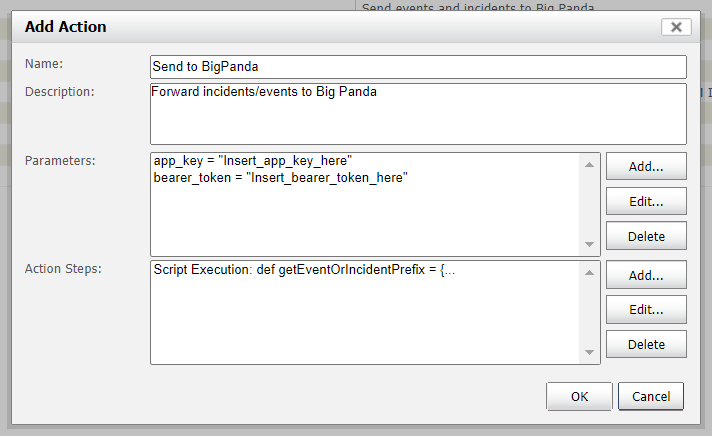Image resolution: width=712 pixels, height=436 pixels.
Task: Select the app_key parameter entry
Action: [x=252, y=161]
